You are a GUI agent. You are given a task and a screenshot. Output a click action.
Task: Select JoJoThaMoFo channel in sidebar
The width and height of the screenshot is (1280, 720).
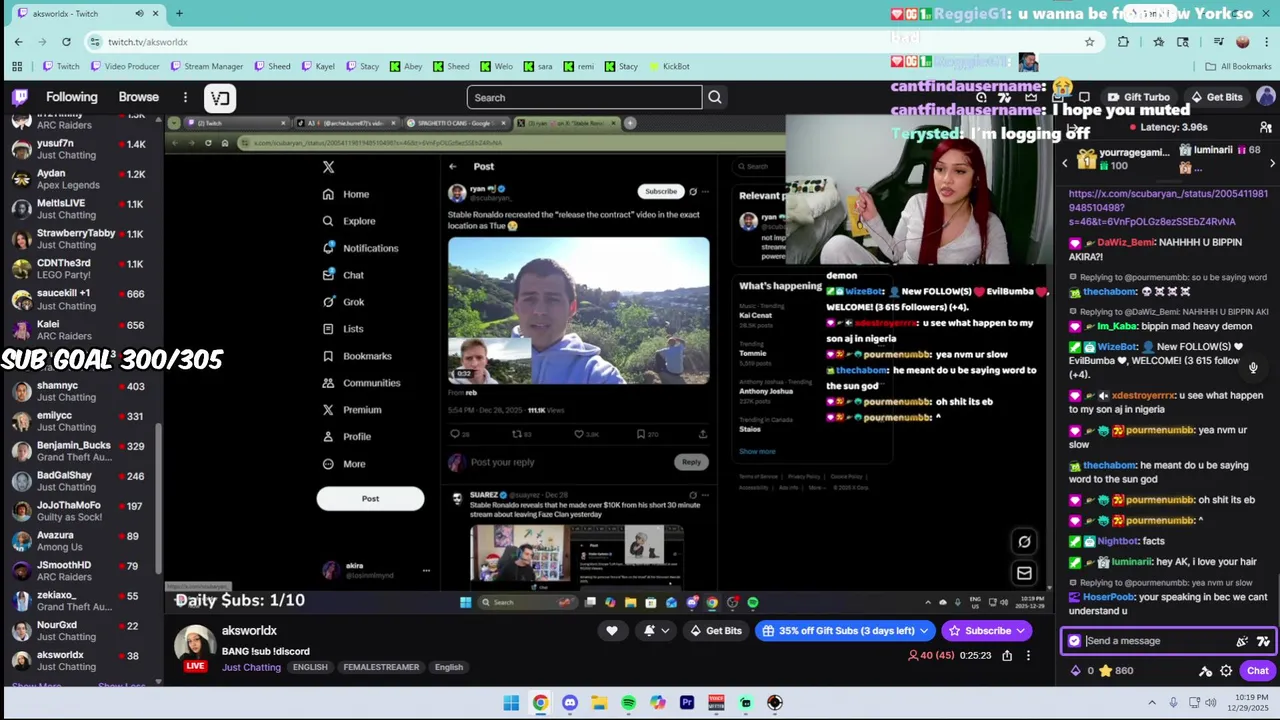(x=82, y=511)
